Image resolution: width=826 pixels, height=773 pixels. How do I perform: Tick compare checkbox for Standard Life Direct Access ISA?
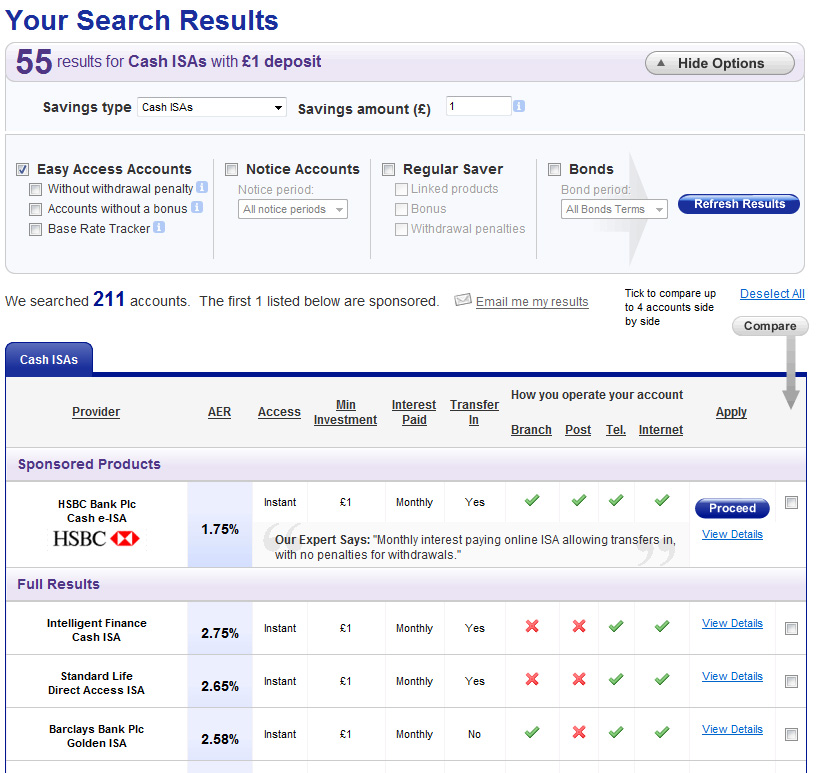click(x=791, y=681)
